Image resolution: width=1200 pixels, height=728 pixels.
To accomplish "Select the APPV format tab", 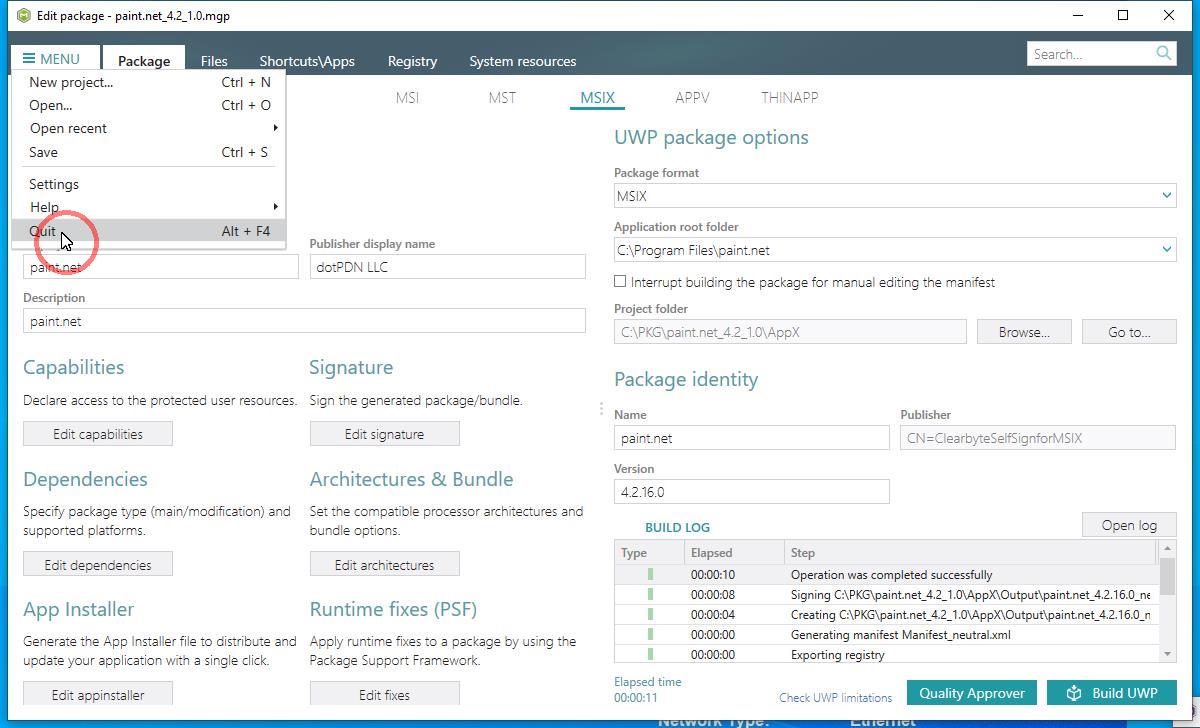I will 692,98.
